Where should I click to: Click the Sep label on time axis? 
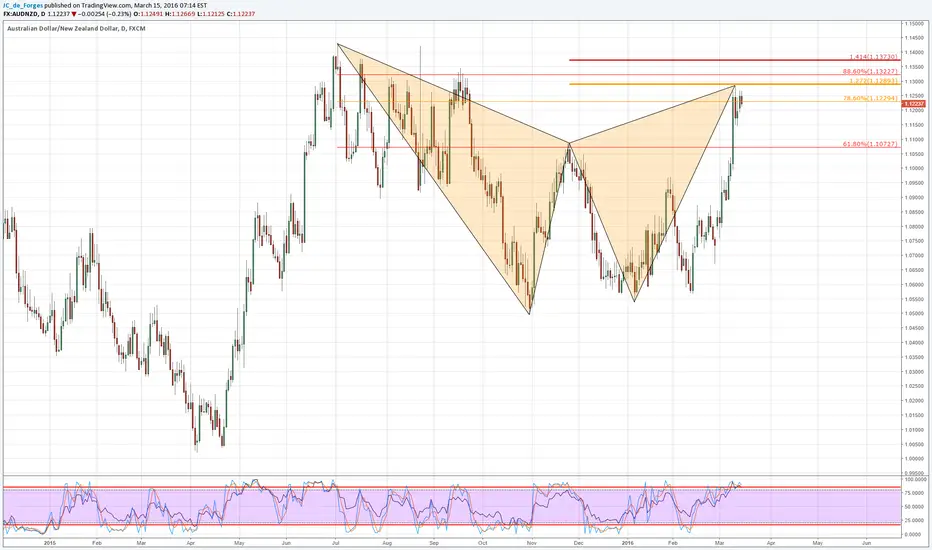click(x=434, y=543)
